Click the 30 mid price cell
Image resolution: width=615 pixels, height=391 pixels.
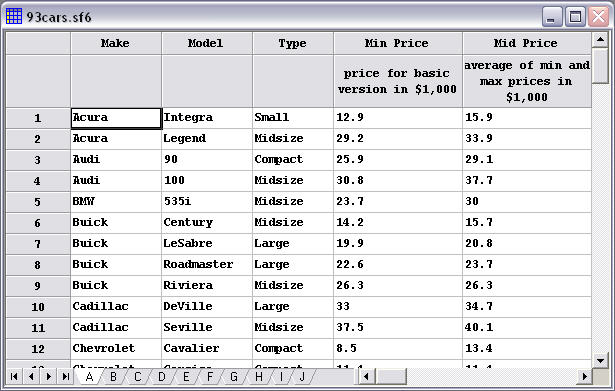coord(527,202)
